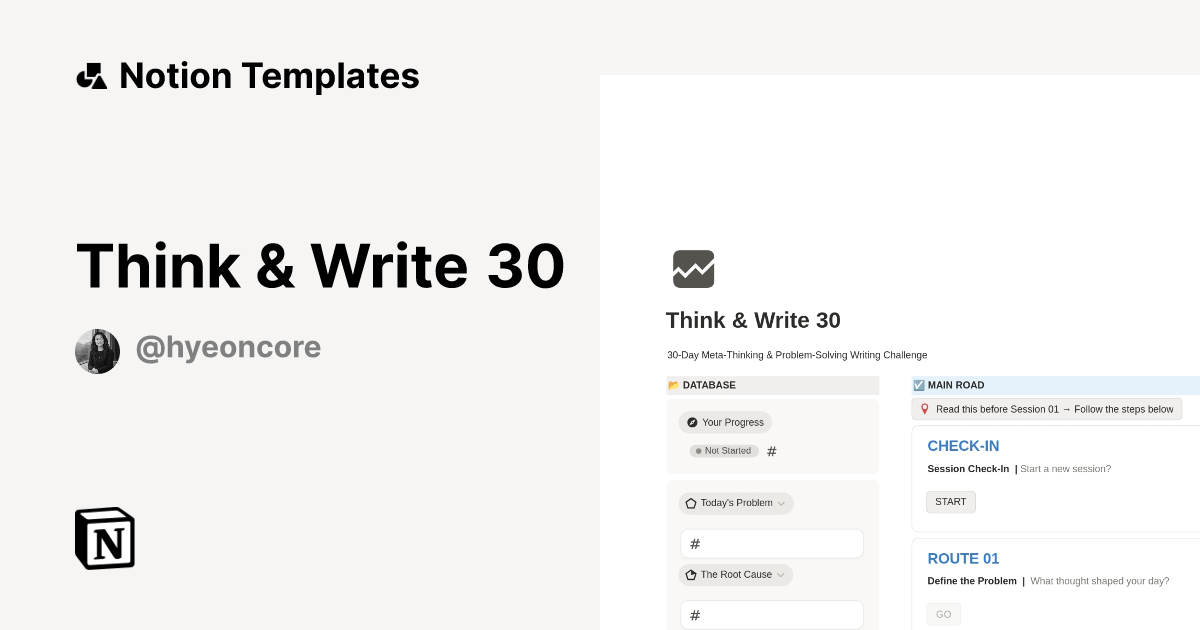1200x630 pixels.
Task: Select the Notion logo at bottom left
Action: 103,538
